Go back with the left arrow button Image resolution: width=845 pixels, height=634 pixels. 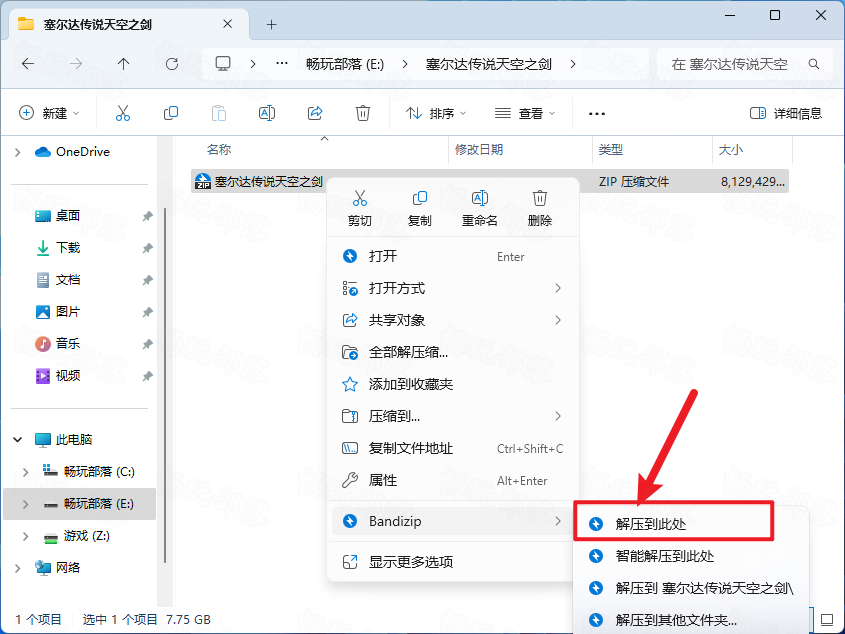tap(28, 64)
